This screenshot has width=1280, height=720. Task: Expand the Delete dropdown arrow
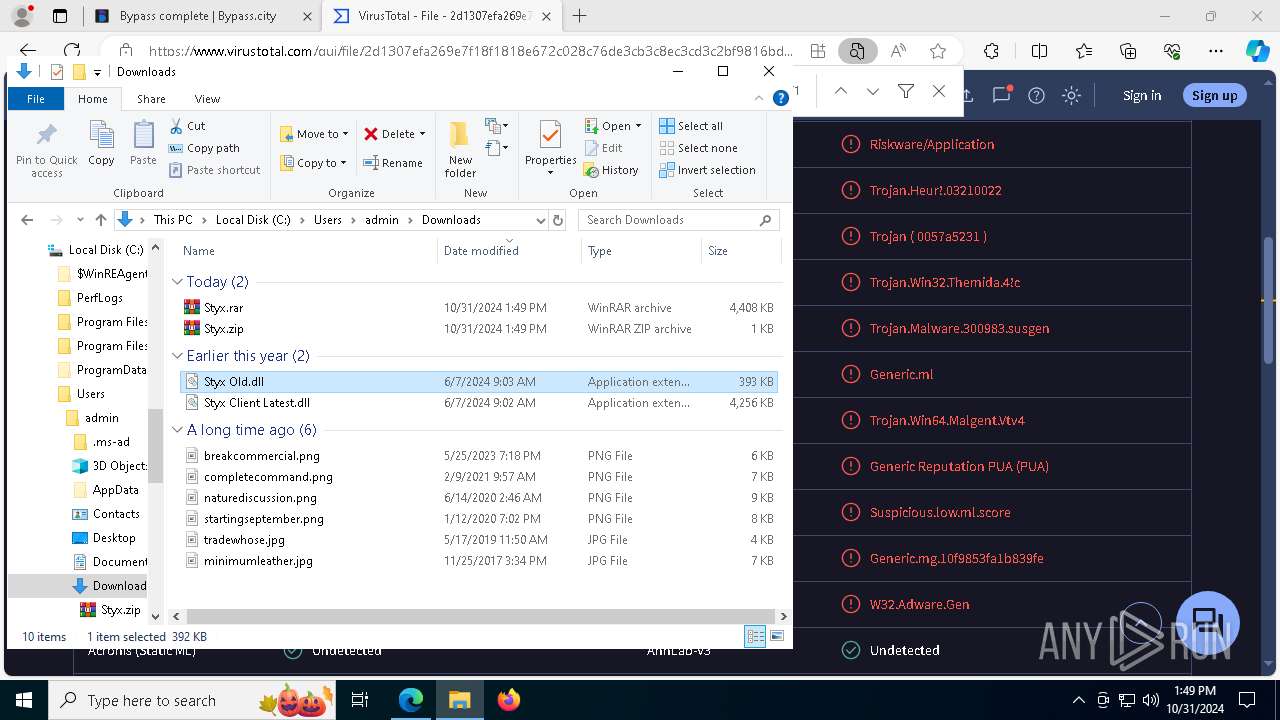click(x=422, y=134)
